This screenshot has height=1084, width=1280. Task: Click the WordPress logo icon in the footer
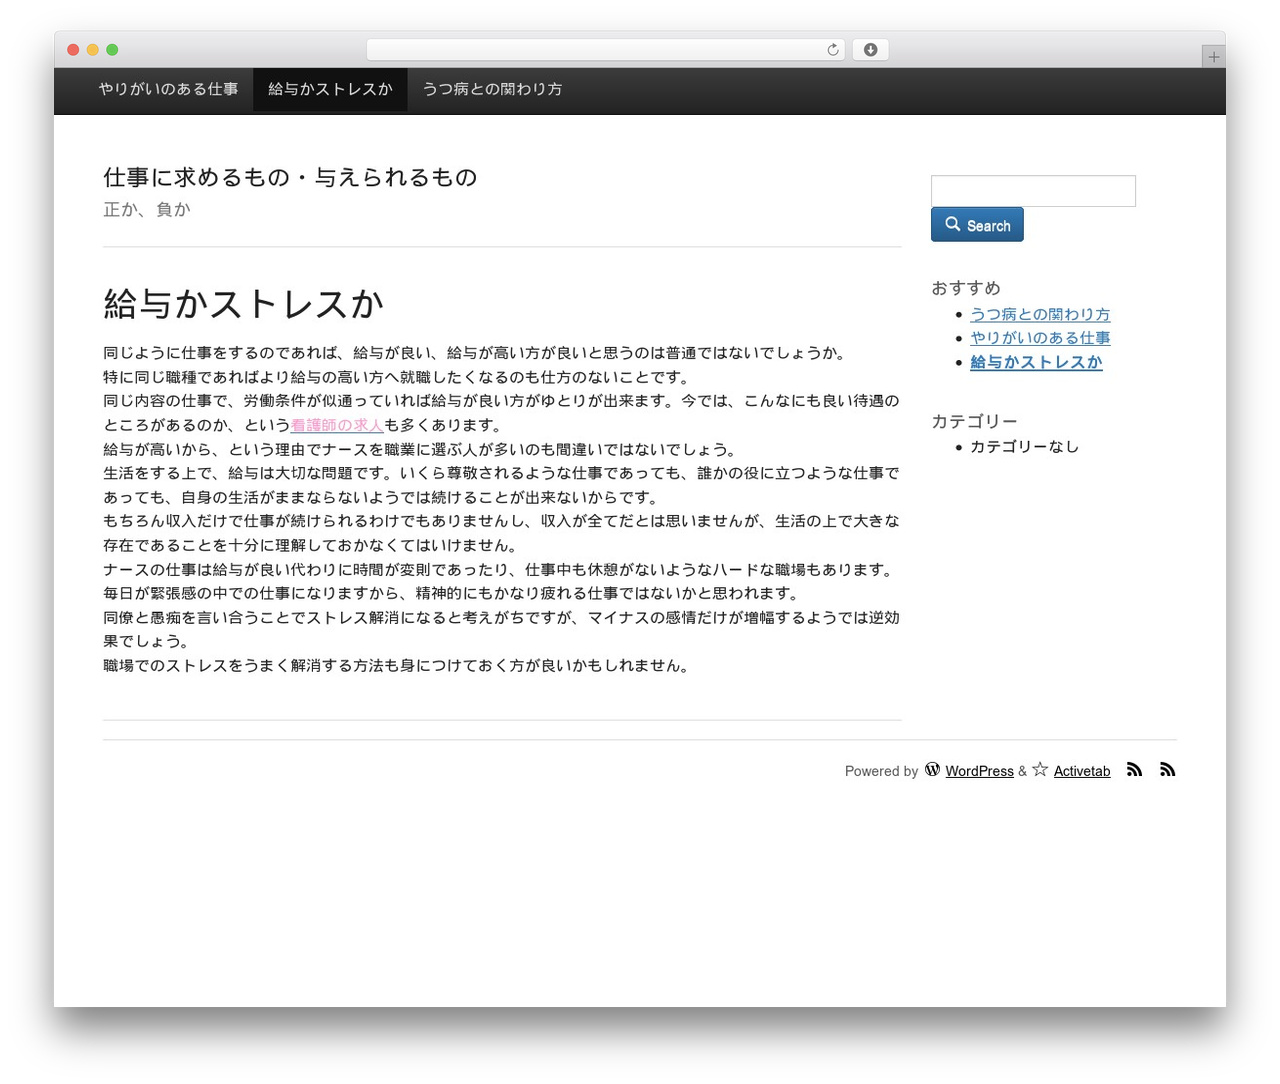click(932, 770)
